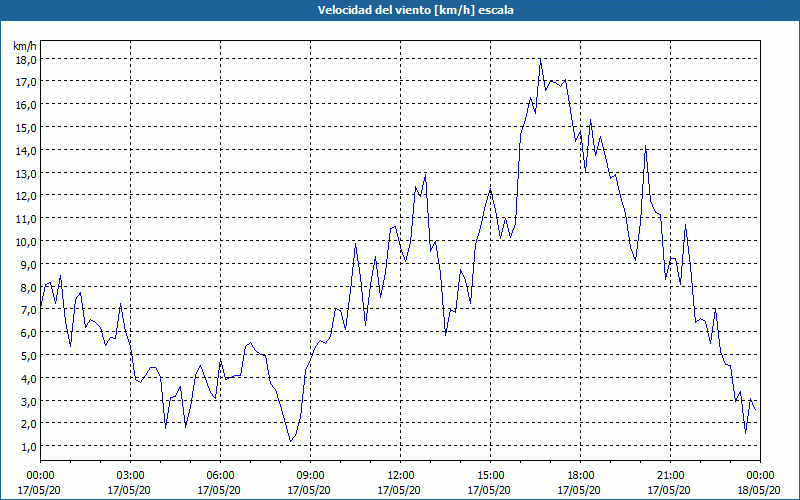Screen dimensions: 800x500
Task: Click the 7,0 value on the y-axis
Action: 28,310
